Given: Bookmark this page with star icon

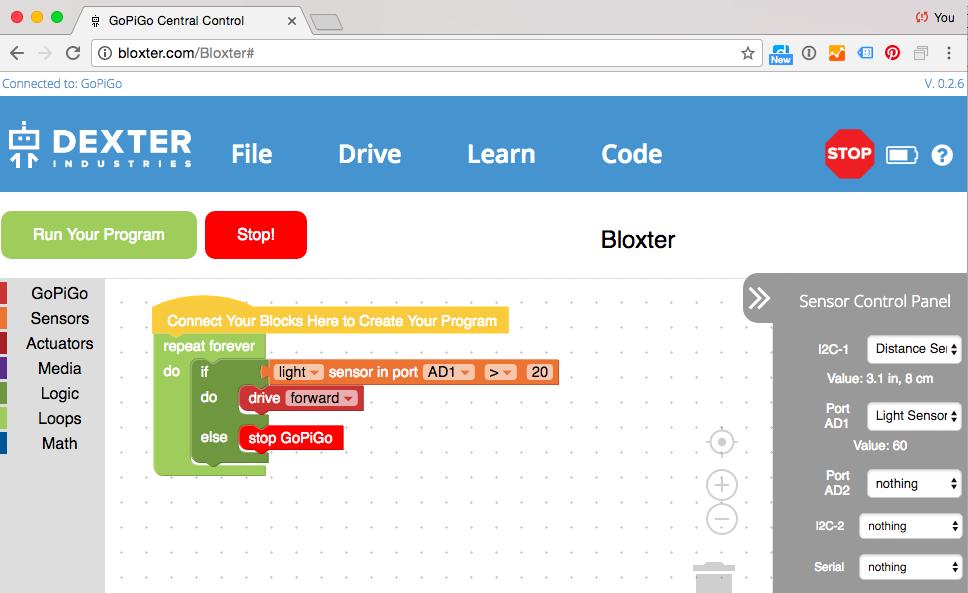Looking at the screenshot, I should point(748,53).
